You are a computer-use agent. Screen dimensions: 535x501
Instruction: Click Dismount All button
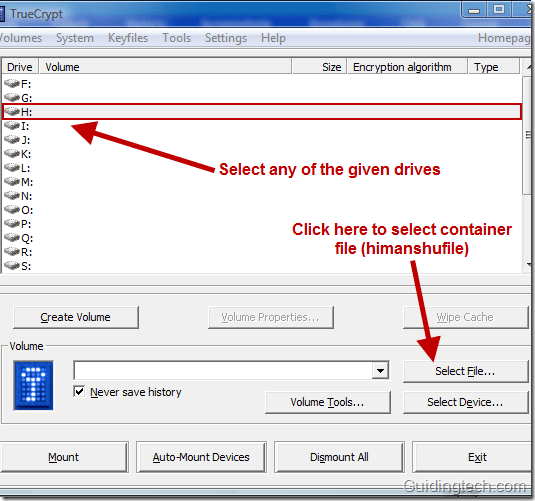point(339,457)
